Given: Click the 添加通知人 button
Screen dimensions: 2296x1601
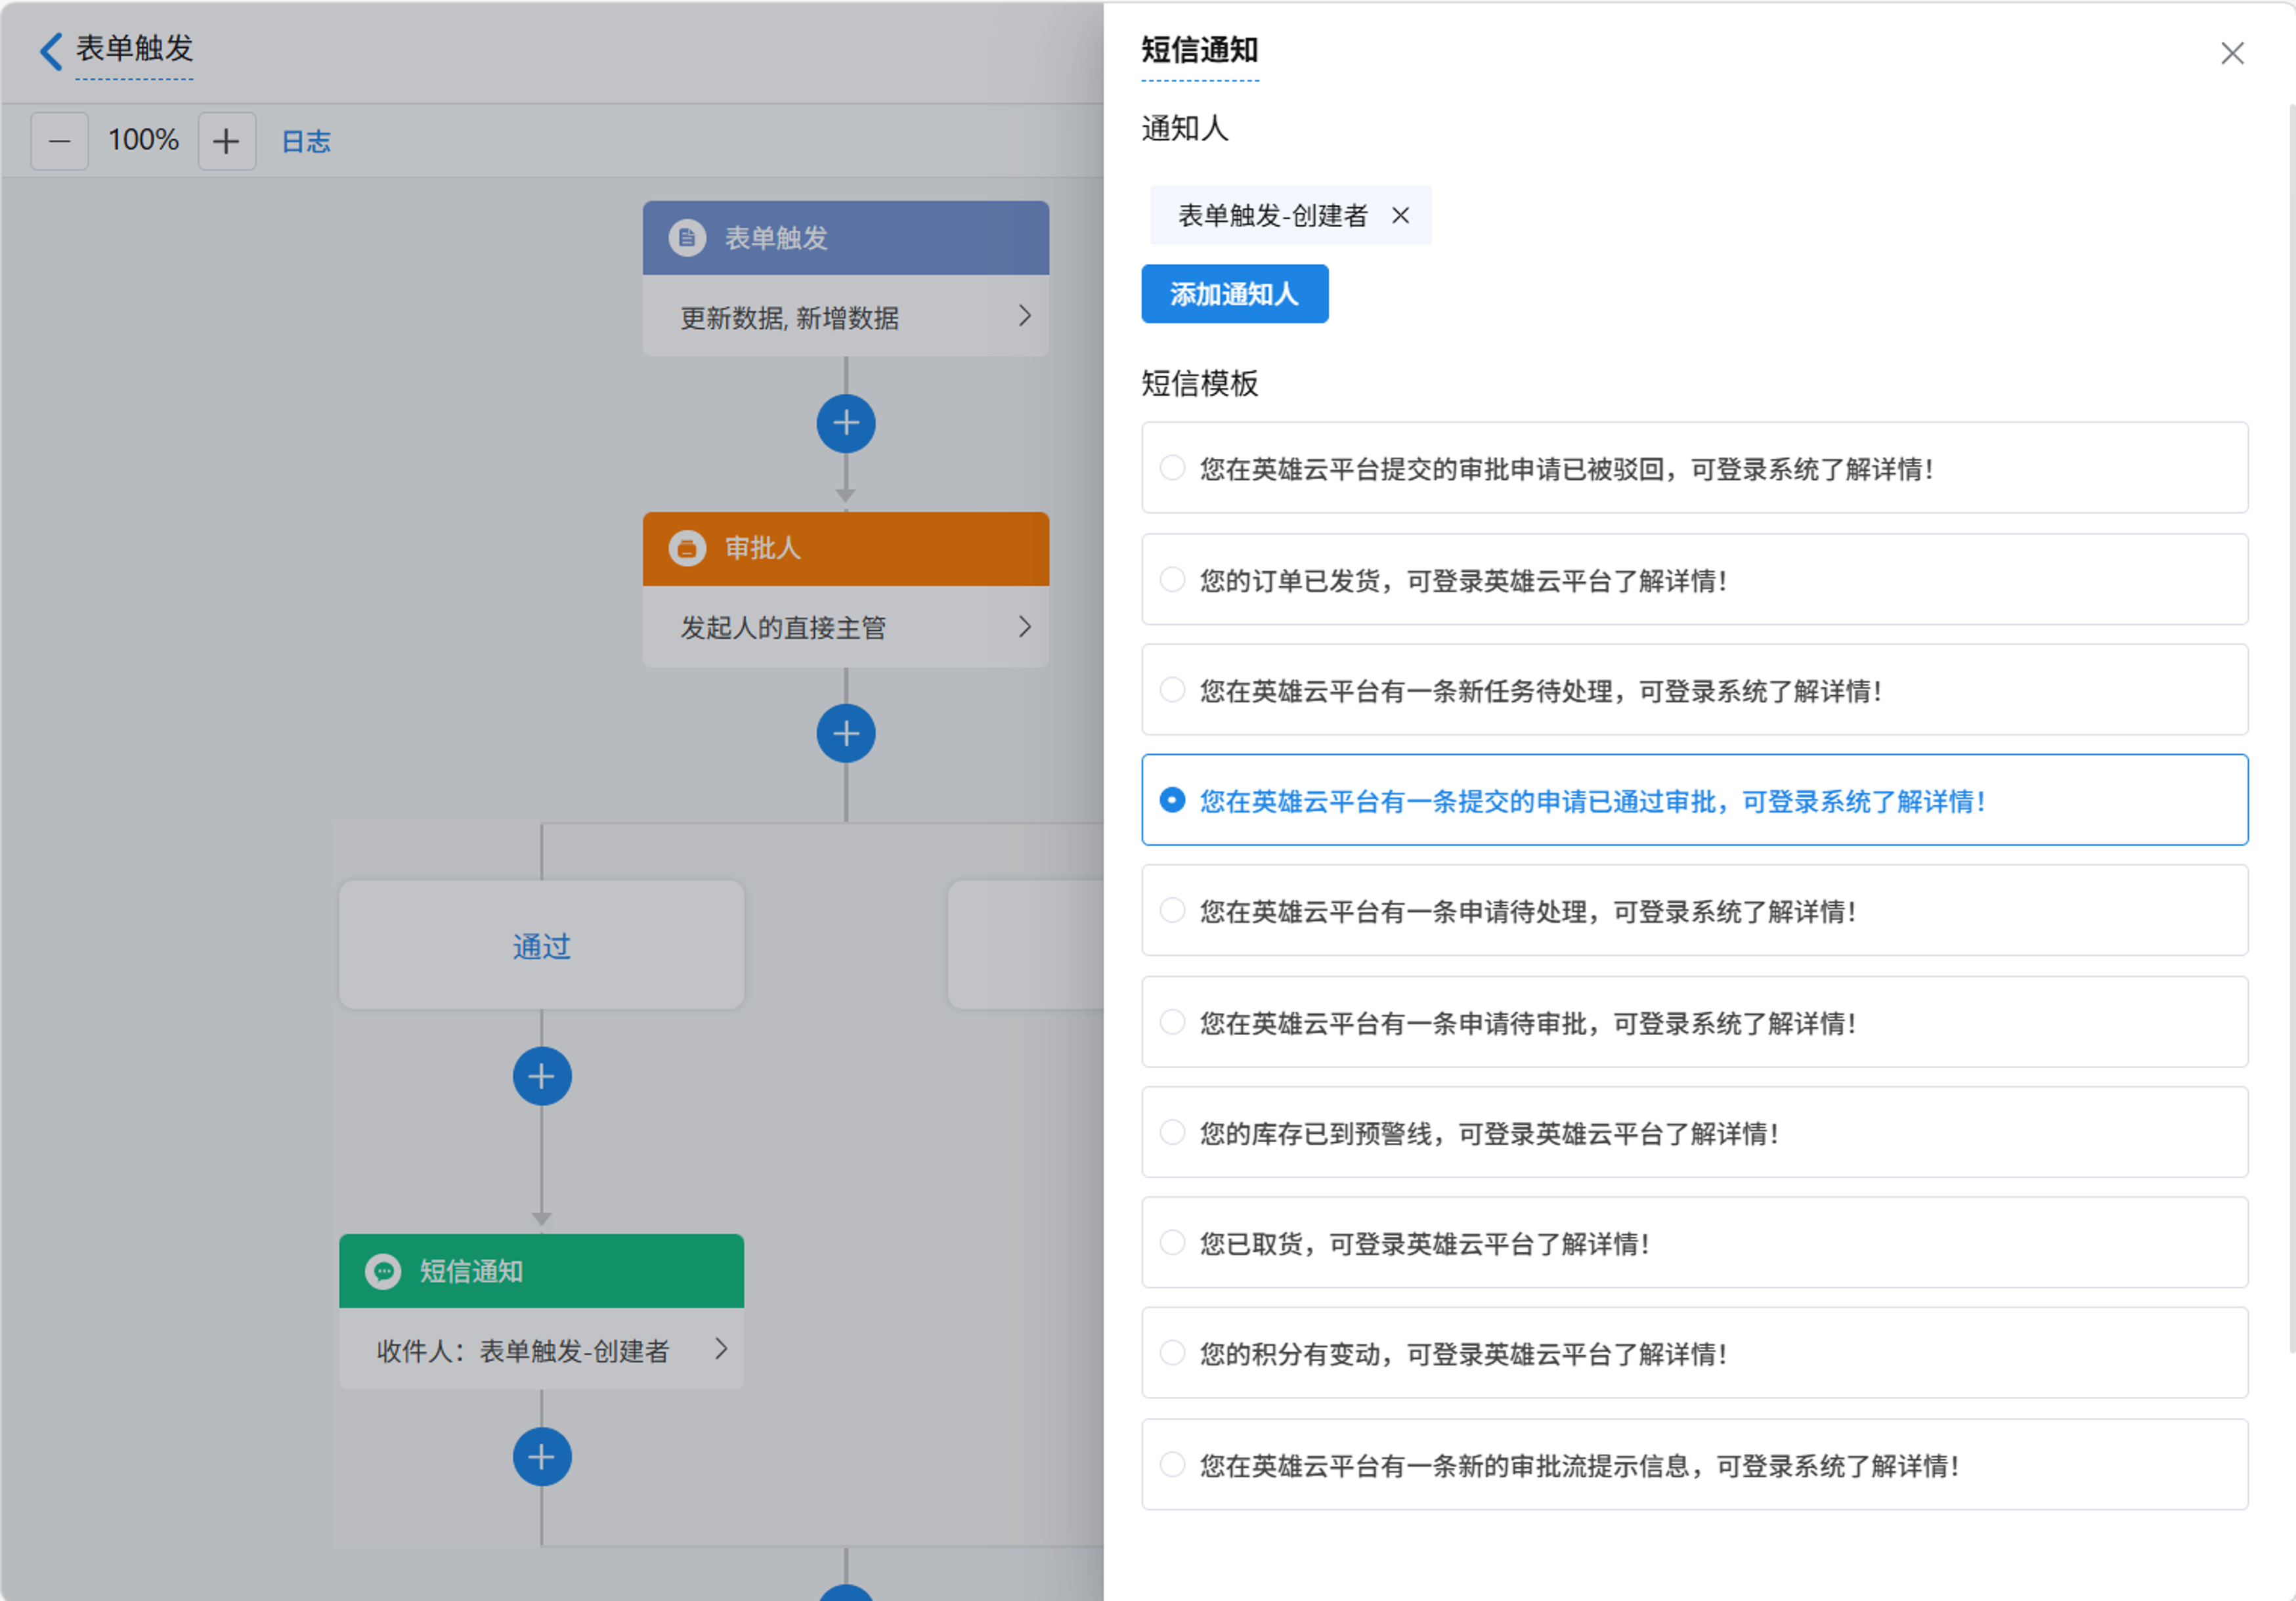Looking at the screenshot, I should click(x=1234, y=294).
